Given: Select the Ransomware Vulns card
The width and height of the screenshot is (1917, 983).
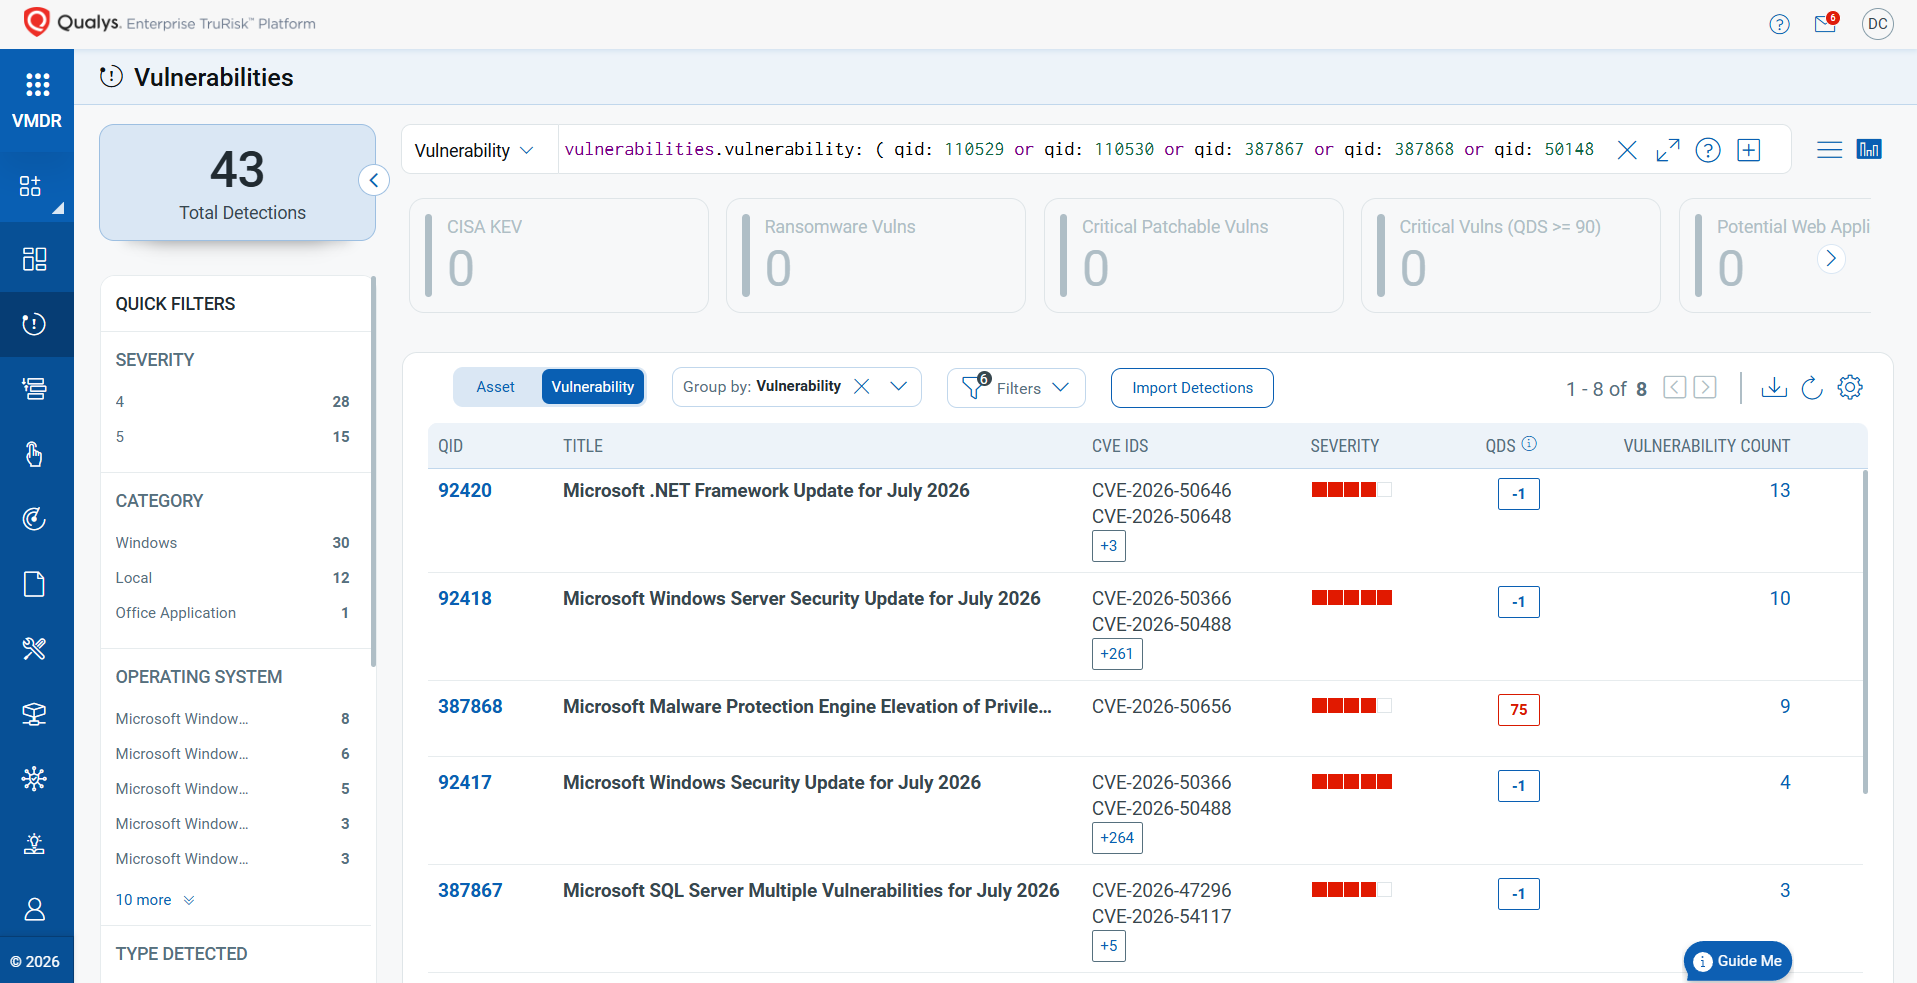Looking at the screenshot, I should coord(876,256).
